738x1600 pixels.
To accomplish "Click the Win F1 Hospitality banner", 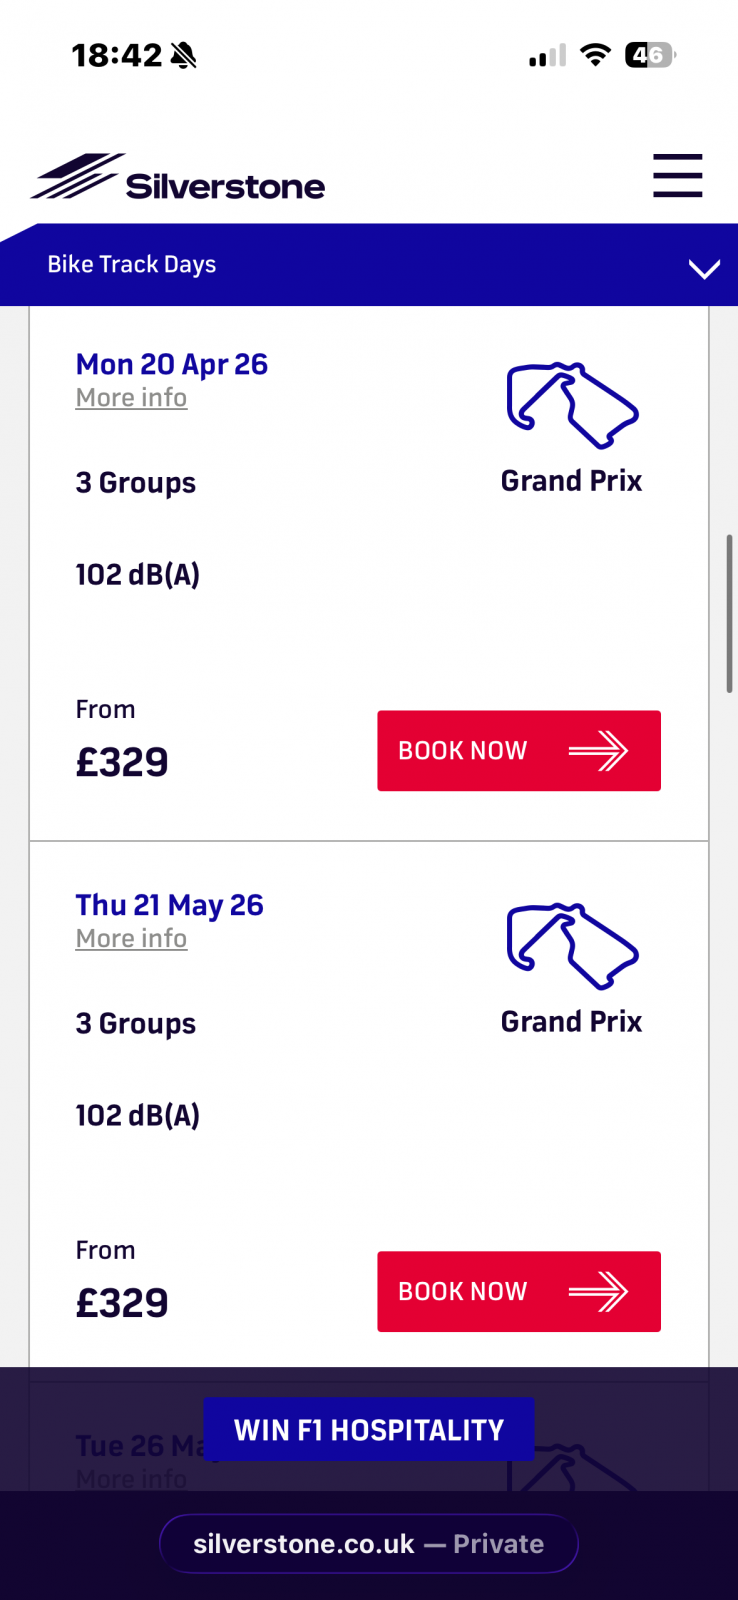I will (x=369, y=1430).
